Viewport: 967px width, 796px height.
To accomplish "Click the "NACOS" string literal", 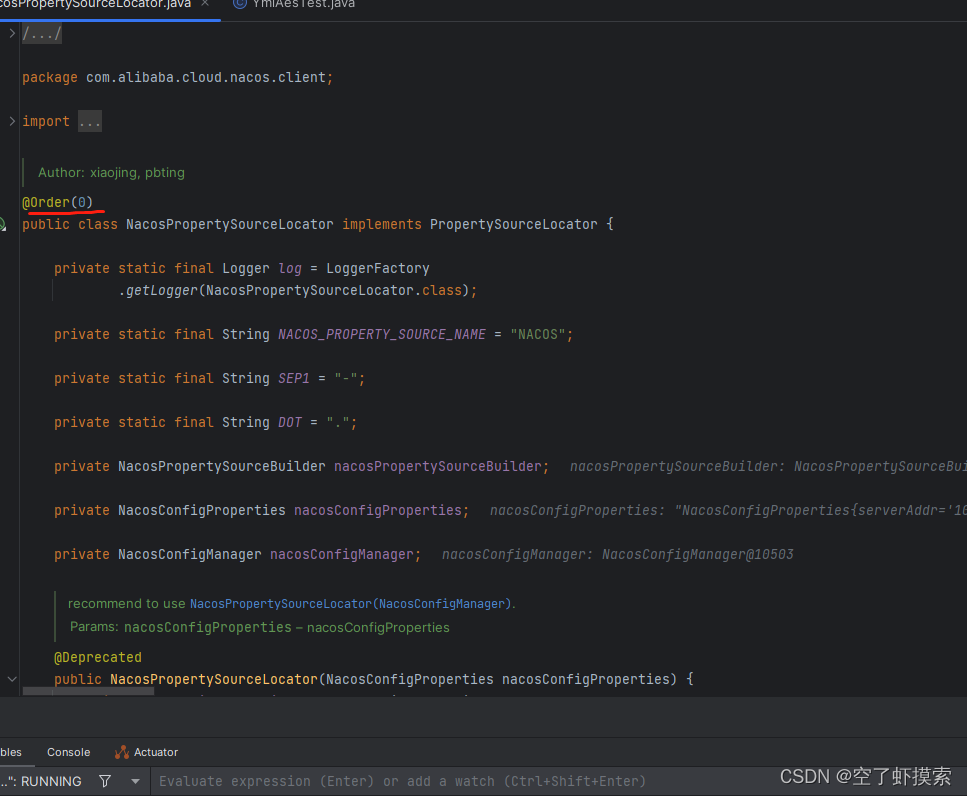I will coord(538,334).
